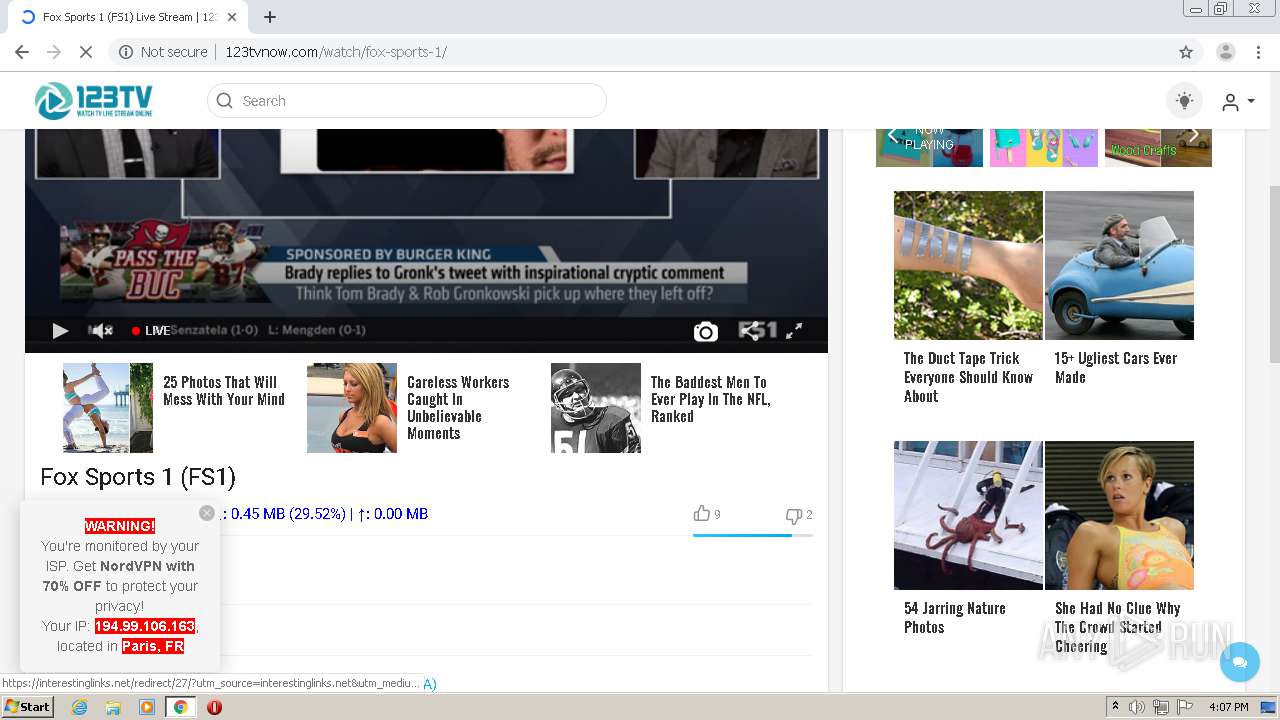Click the search field on 123TV

point(407,101)
